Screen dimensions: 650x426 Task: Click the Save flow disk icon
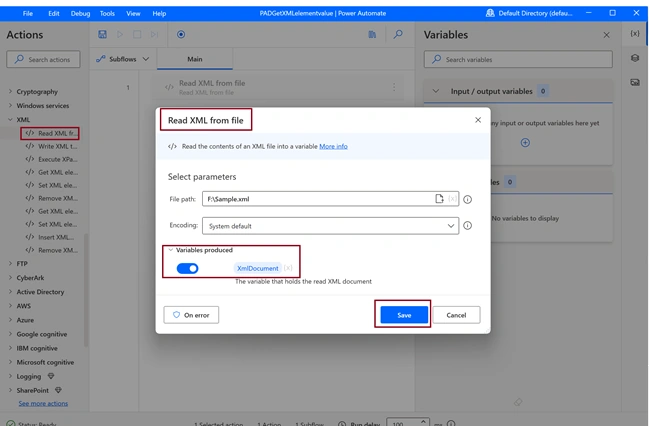(102, 34)
